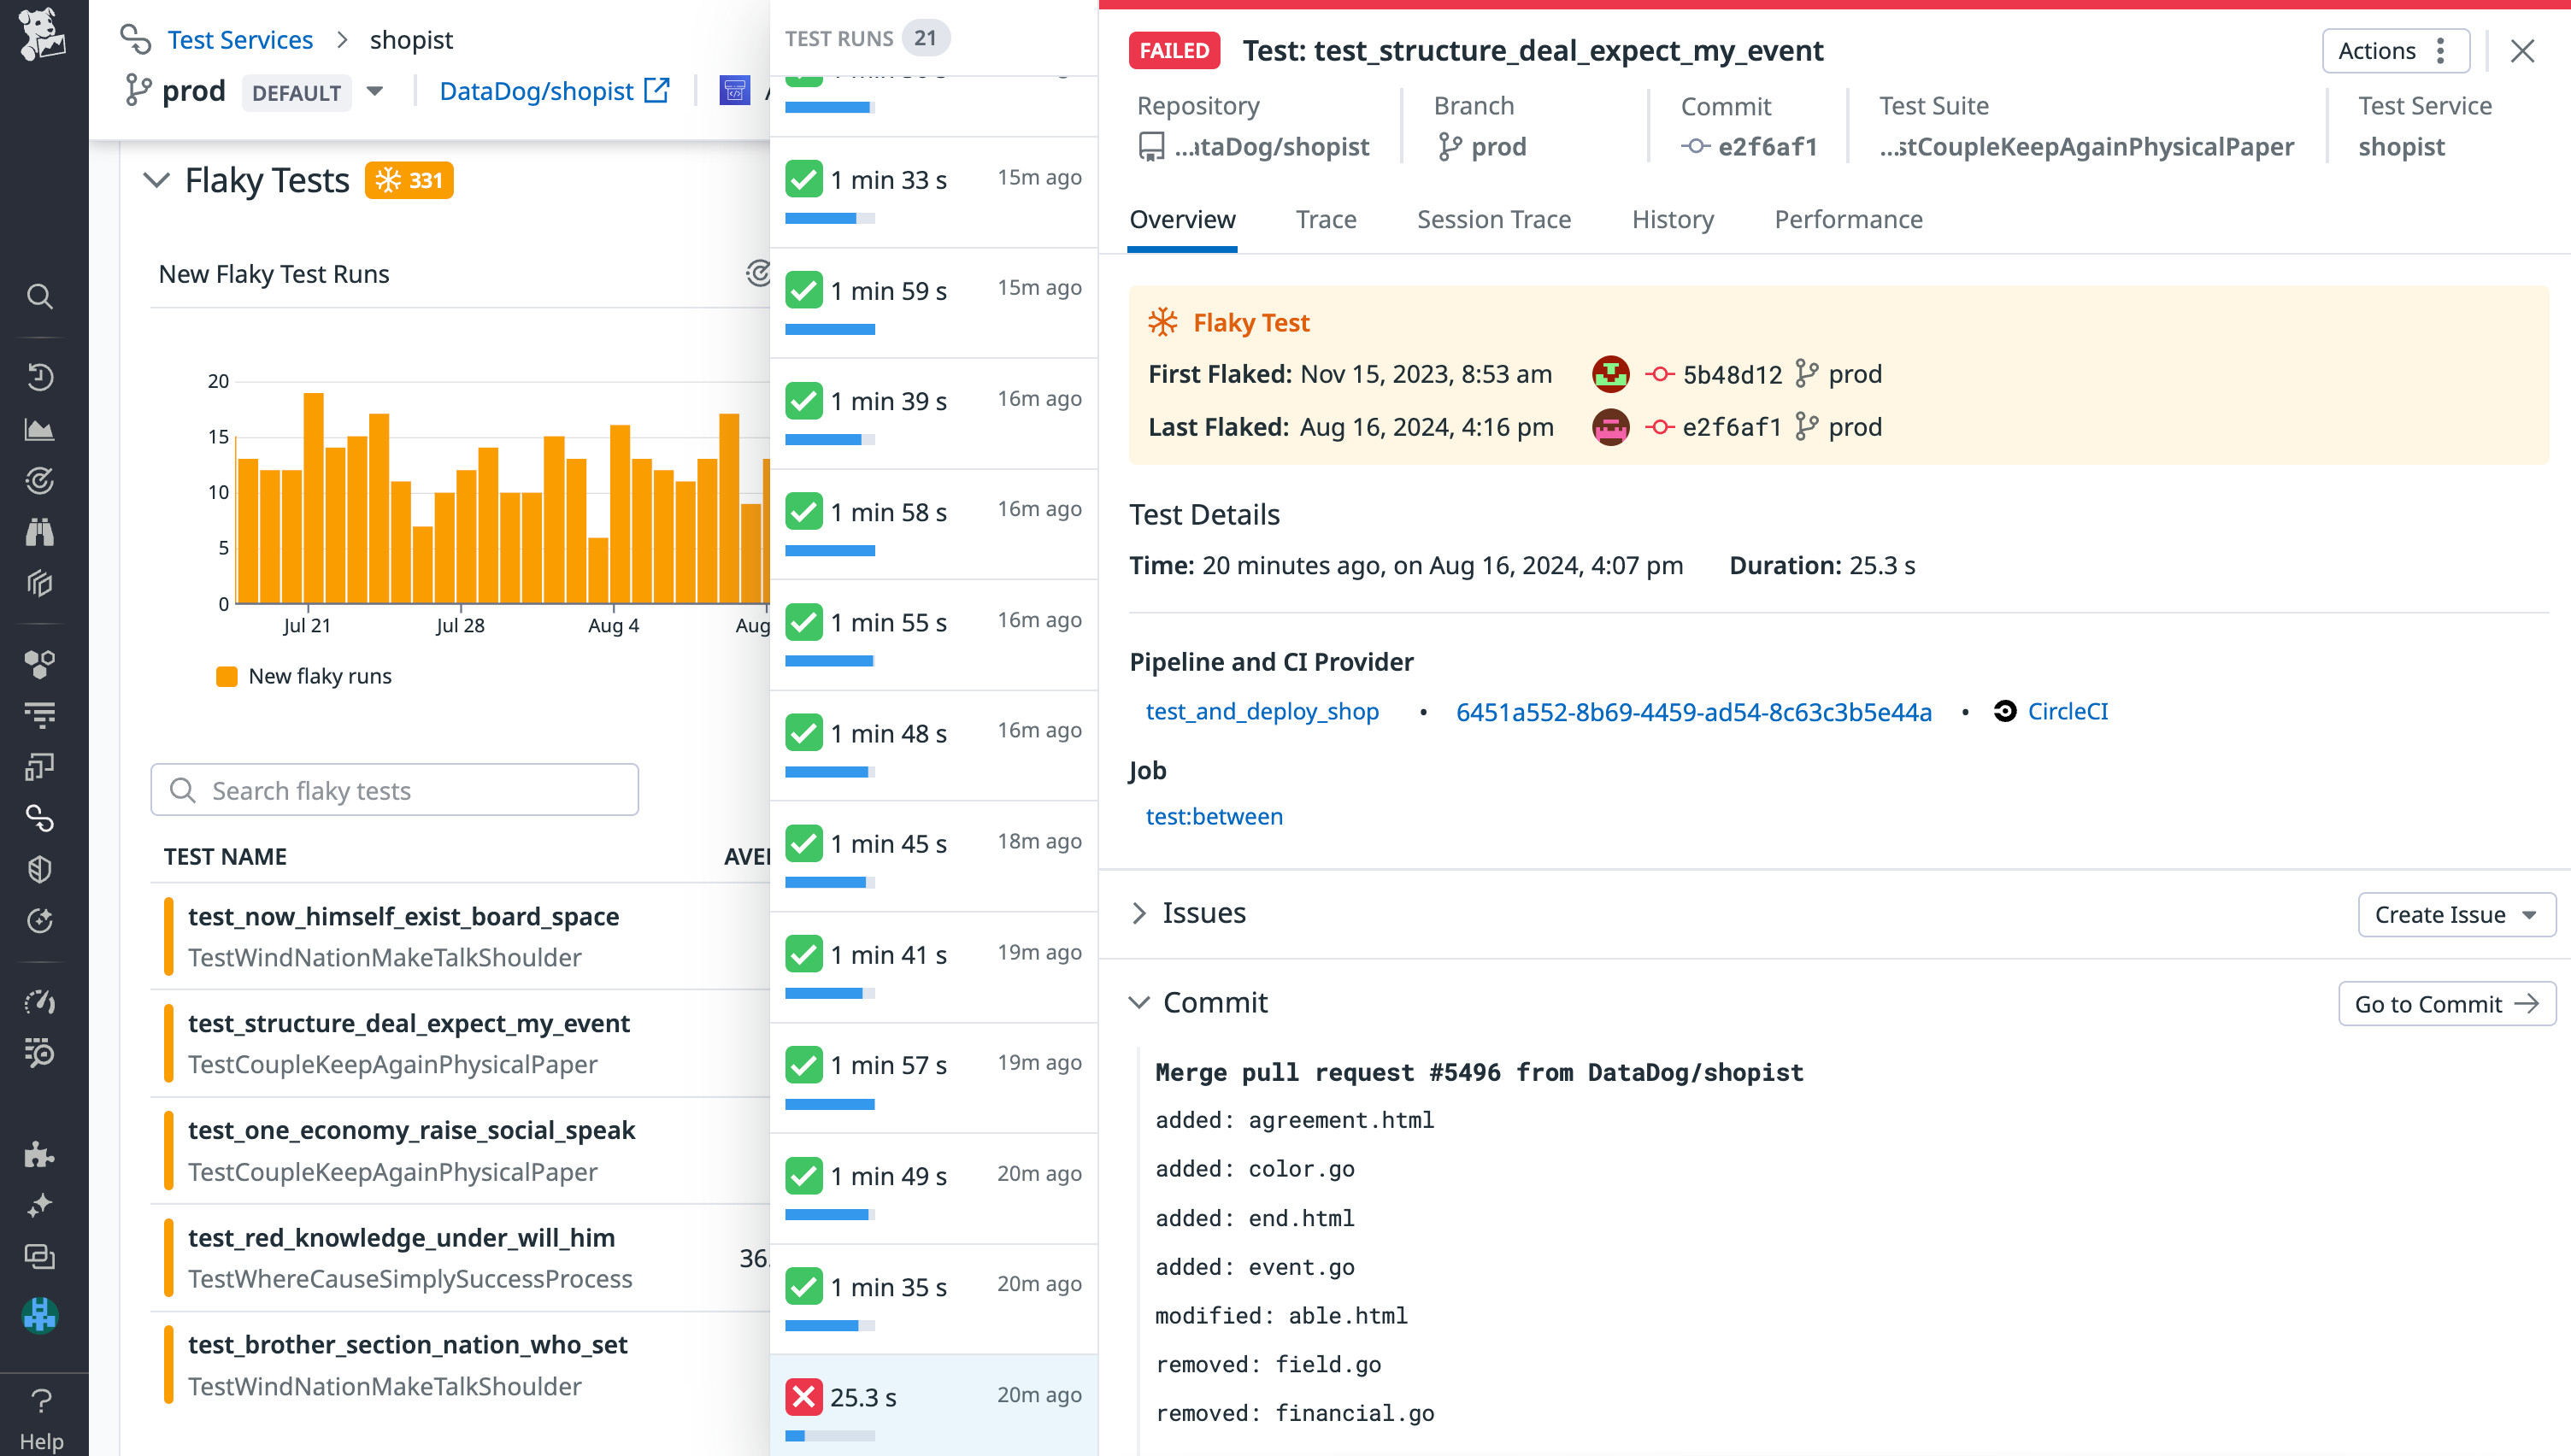This screenshot has width=2571, height=1456.
Task: Open the user avatar at sidebar bottom
Action: click(x=40, y=1315)
